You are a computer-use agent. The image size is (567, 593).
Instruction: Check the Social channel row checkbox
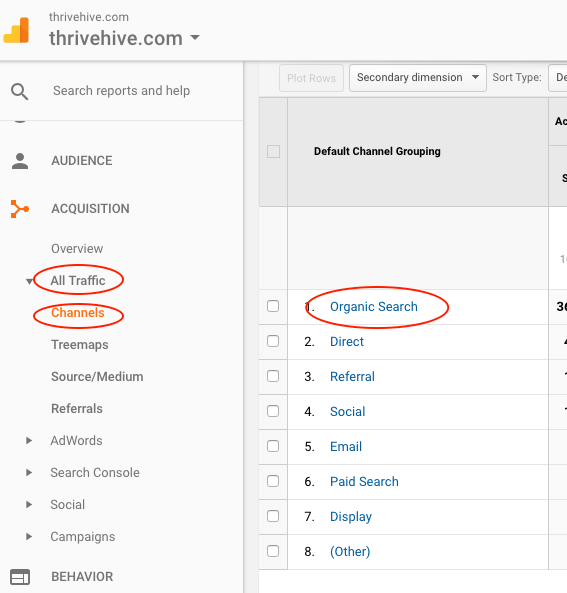click(x=273, y=411)
